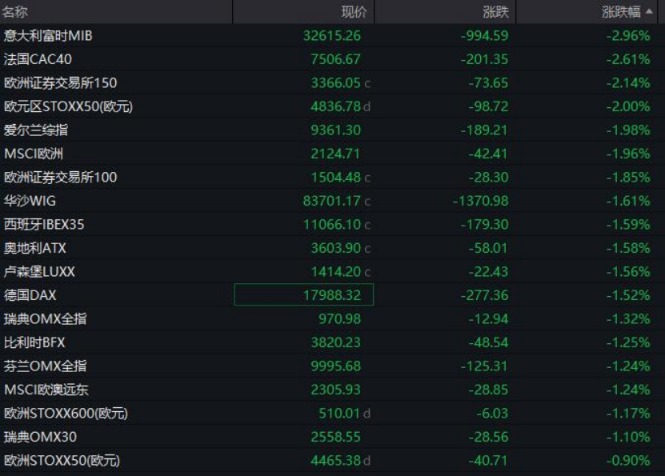This screenshot has height=476, width=665.
Task: Select the 华沙WIG index row
Action: [32, 200]
